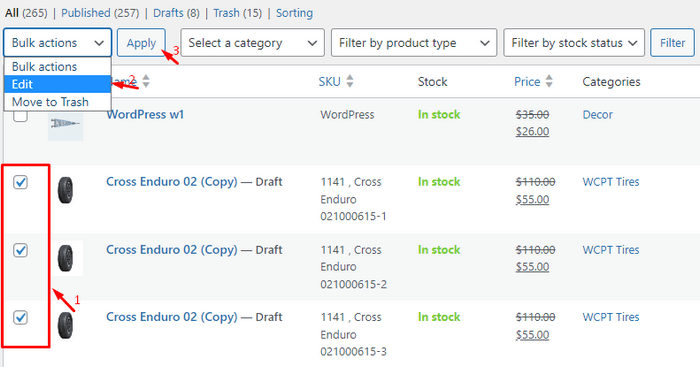Open the Select a category dropdown
700x367 pixels.
click(x=252, y=43)
